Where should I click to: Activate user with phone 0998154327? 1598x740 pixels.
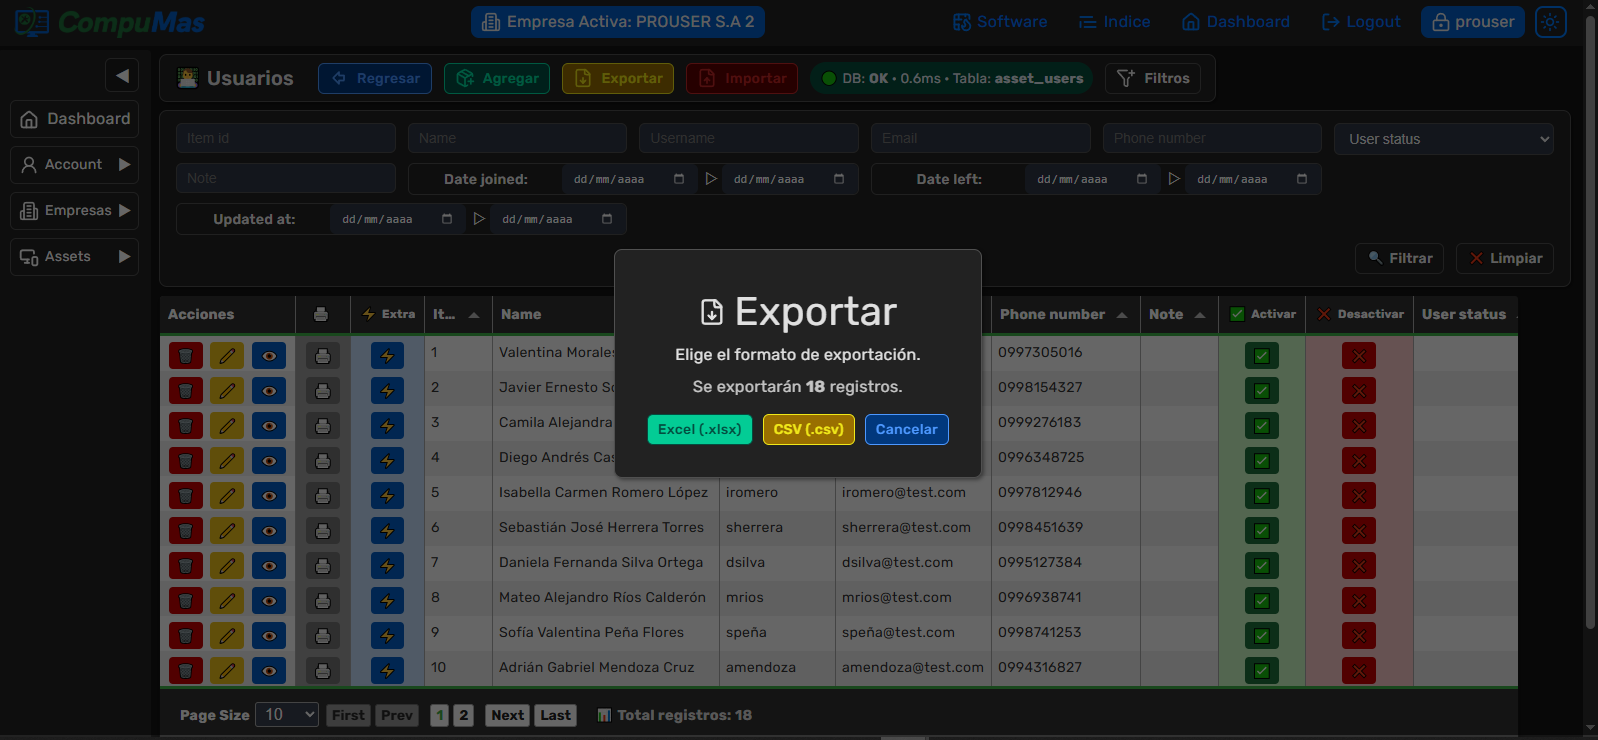(x=1262, y=391)
